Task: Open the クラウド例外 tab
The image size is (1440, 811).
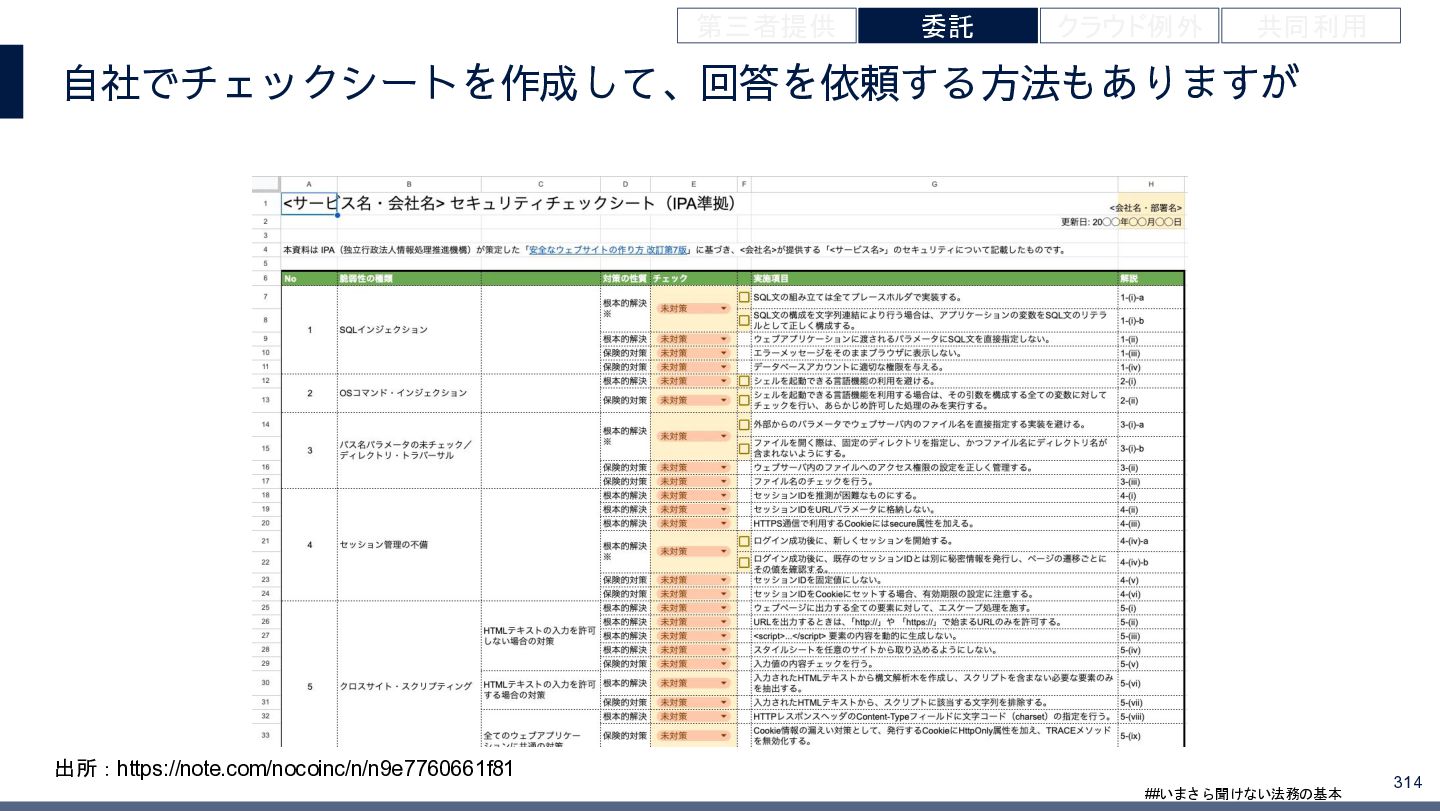Action: 1129,26
